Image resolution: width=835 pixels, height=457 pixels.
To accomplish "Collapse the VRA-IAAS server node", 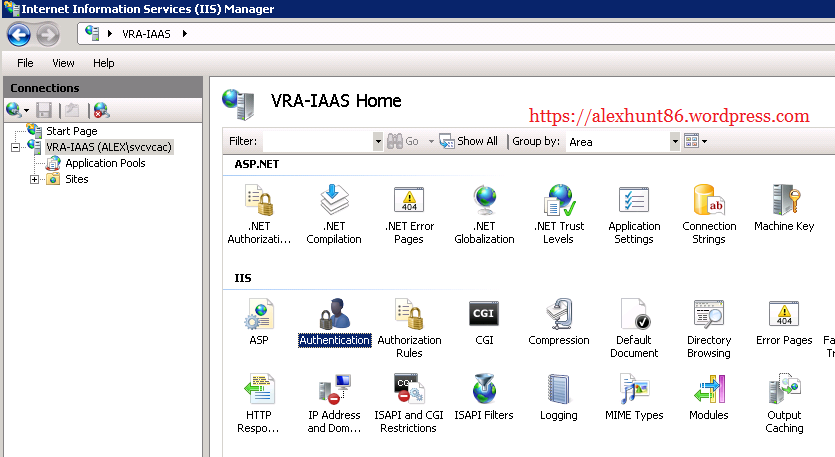I will (15, 148).
